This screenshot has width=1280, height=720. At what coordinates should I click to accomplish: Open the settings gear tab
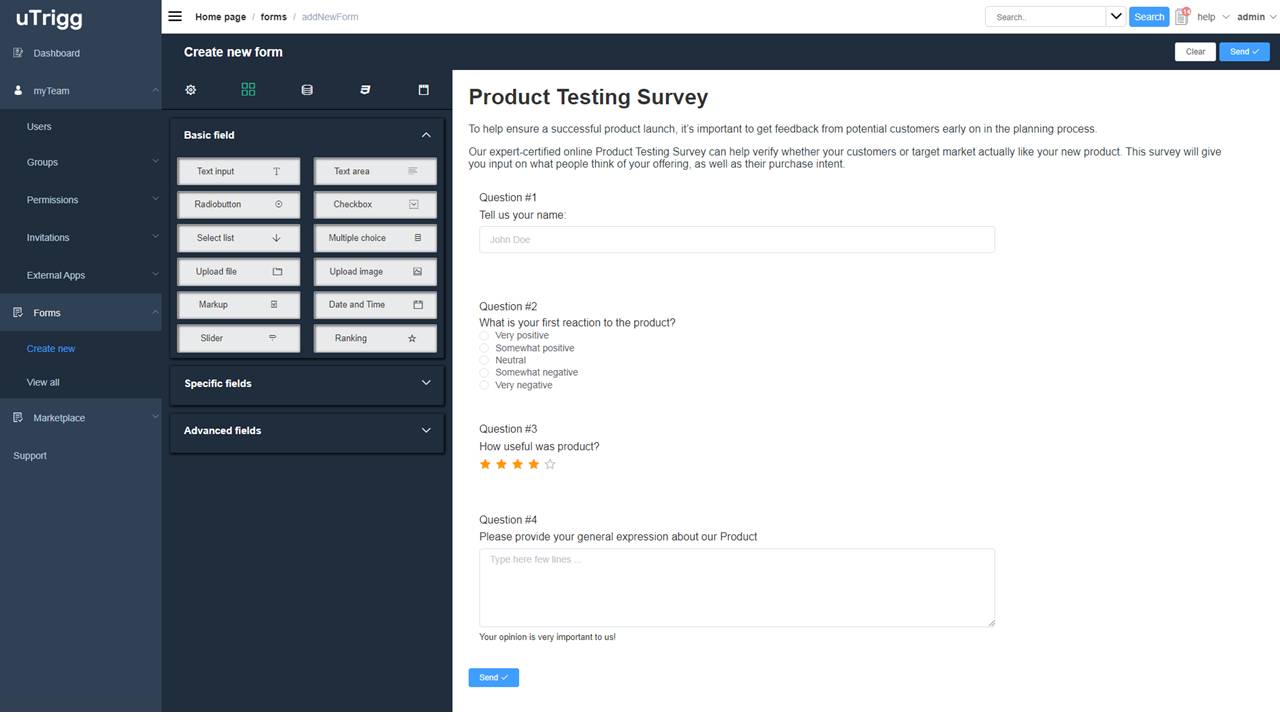click(191, 90)
